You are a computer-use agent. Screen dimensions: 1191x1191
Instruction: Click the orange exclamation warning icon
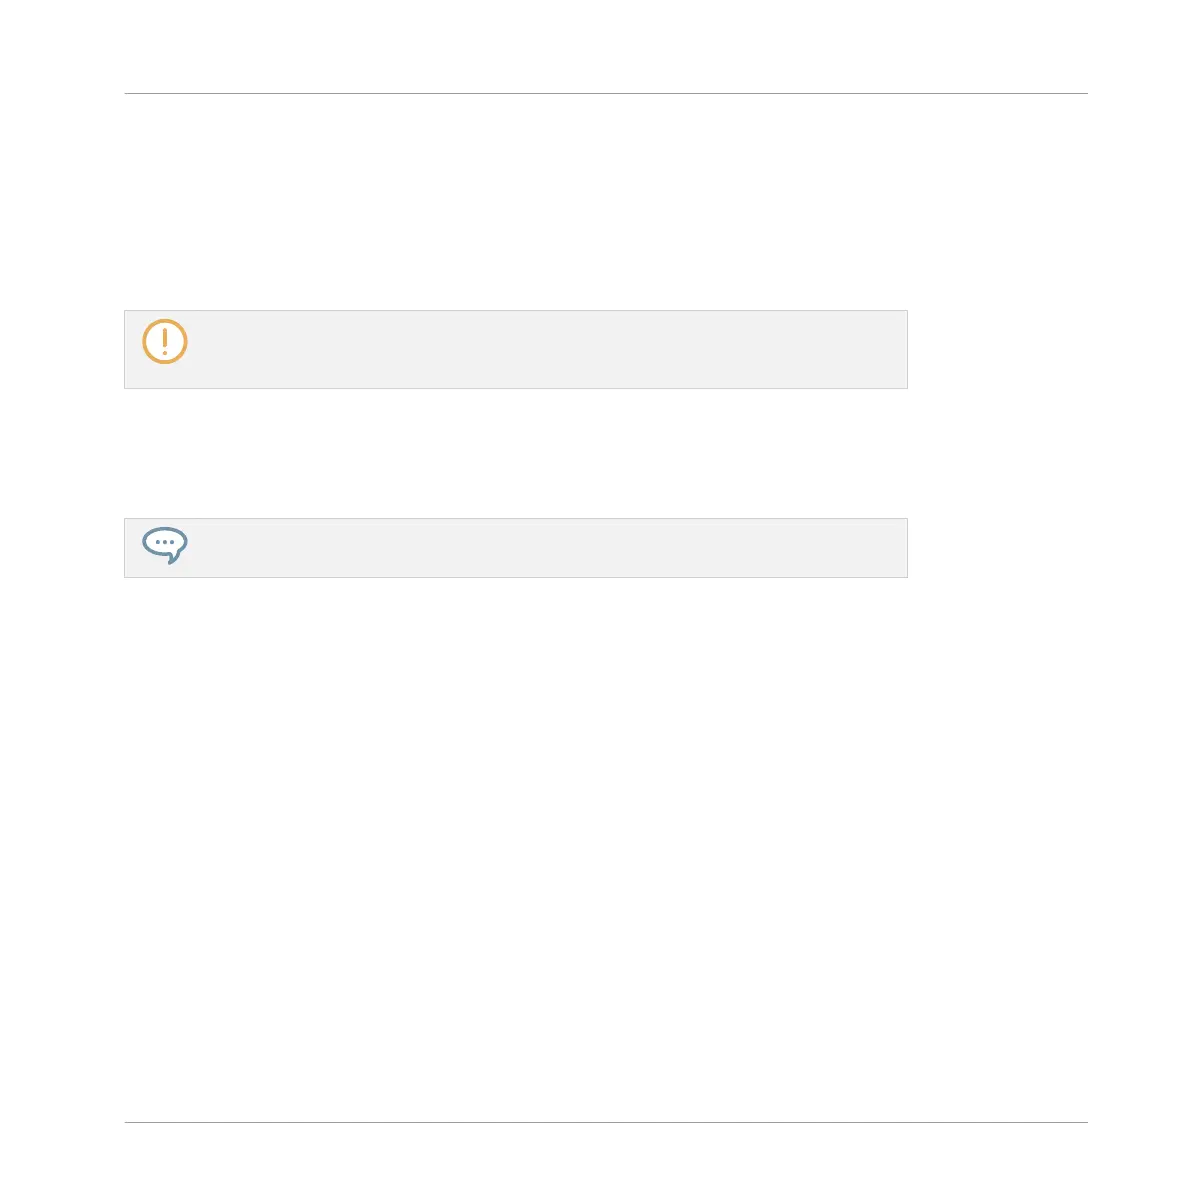pyautogui.click(x=165, y=342)
